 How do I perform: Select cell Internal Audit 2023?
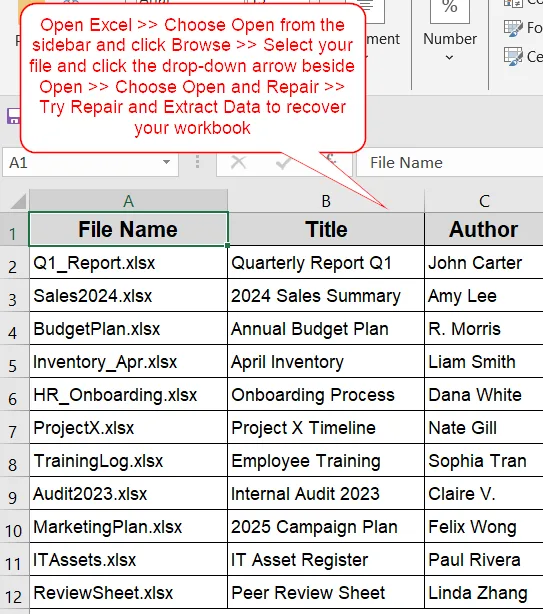326,493
